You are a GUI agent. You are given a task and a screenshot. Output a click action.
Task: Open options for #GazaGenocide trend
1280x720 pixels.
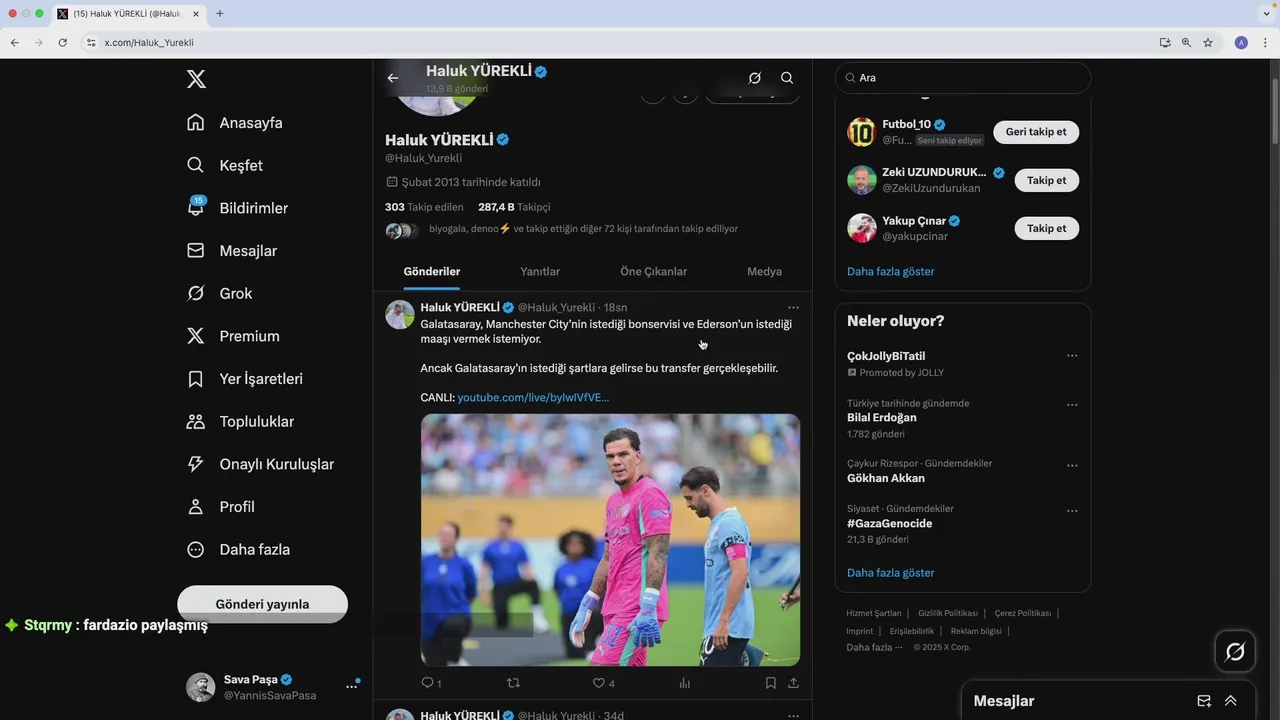click(1072, 511)
